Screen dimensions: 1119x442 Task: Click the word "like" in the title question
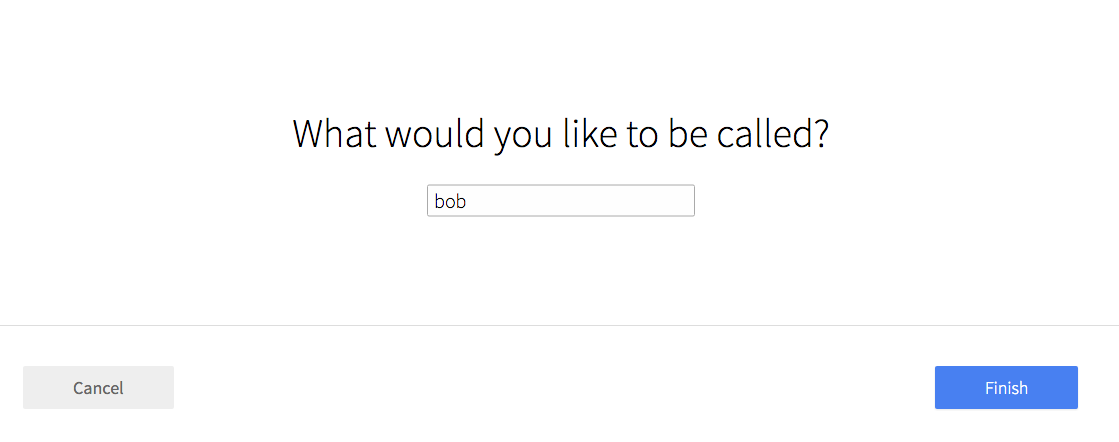589,134
